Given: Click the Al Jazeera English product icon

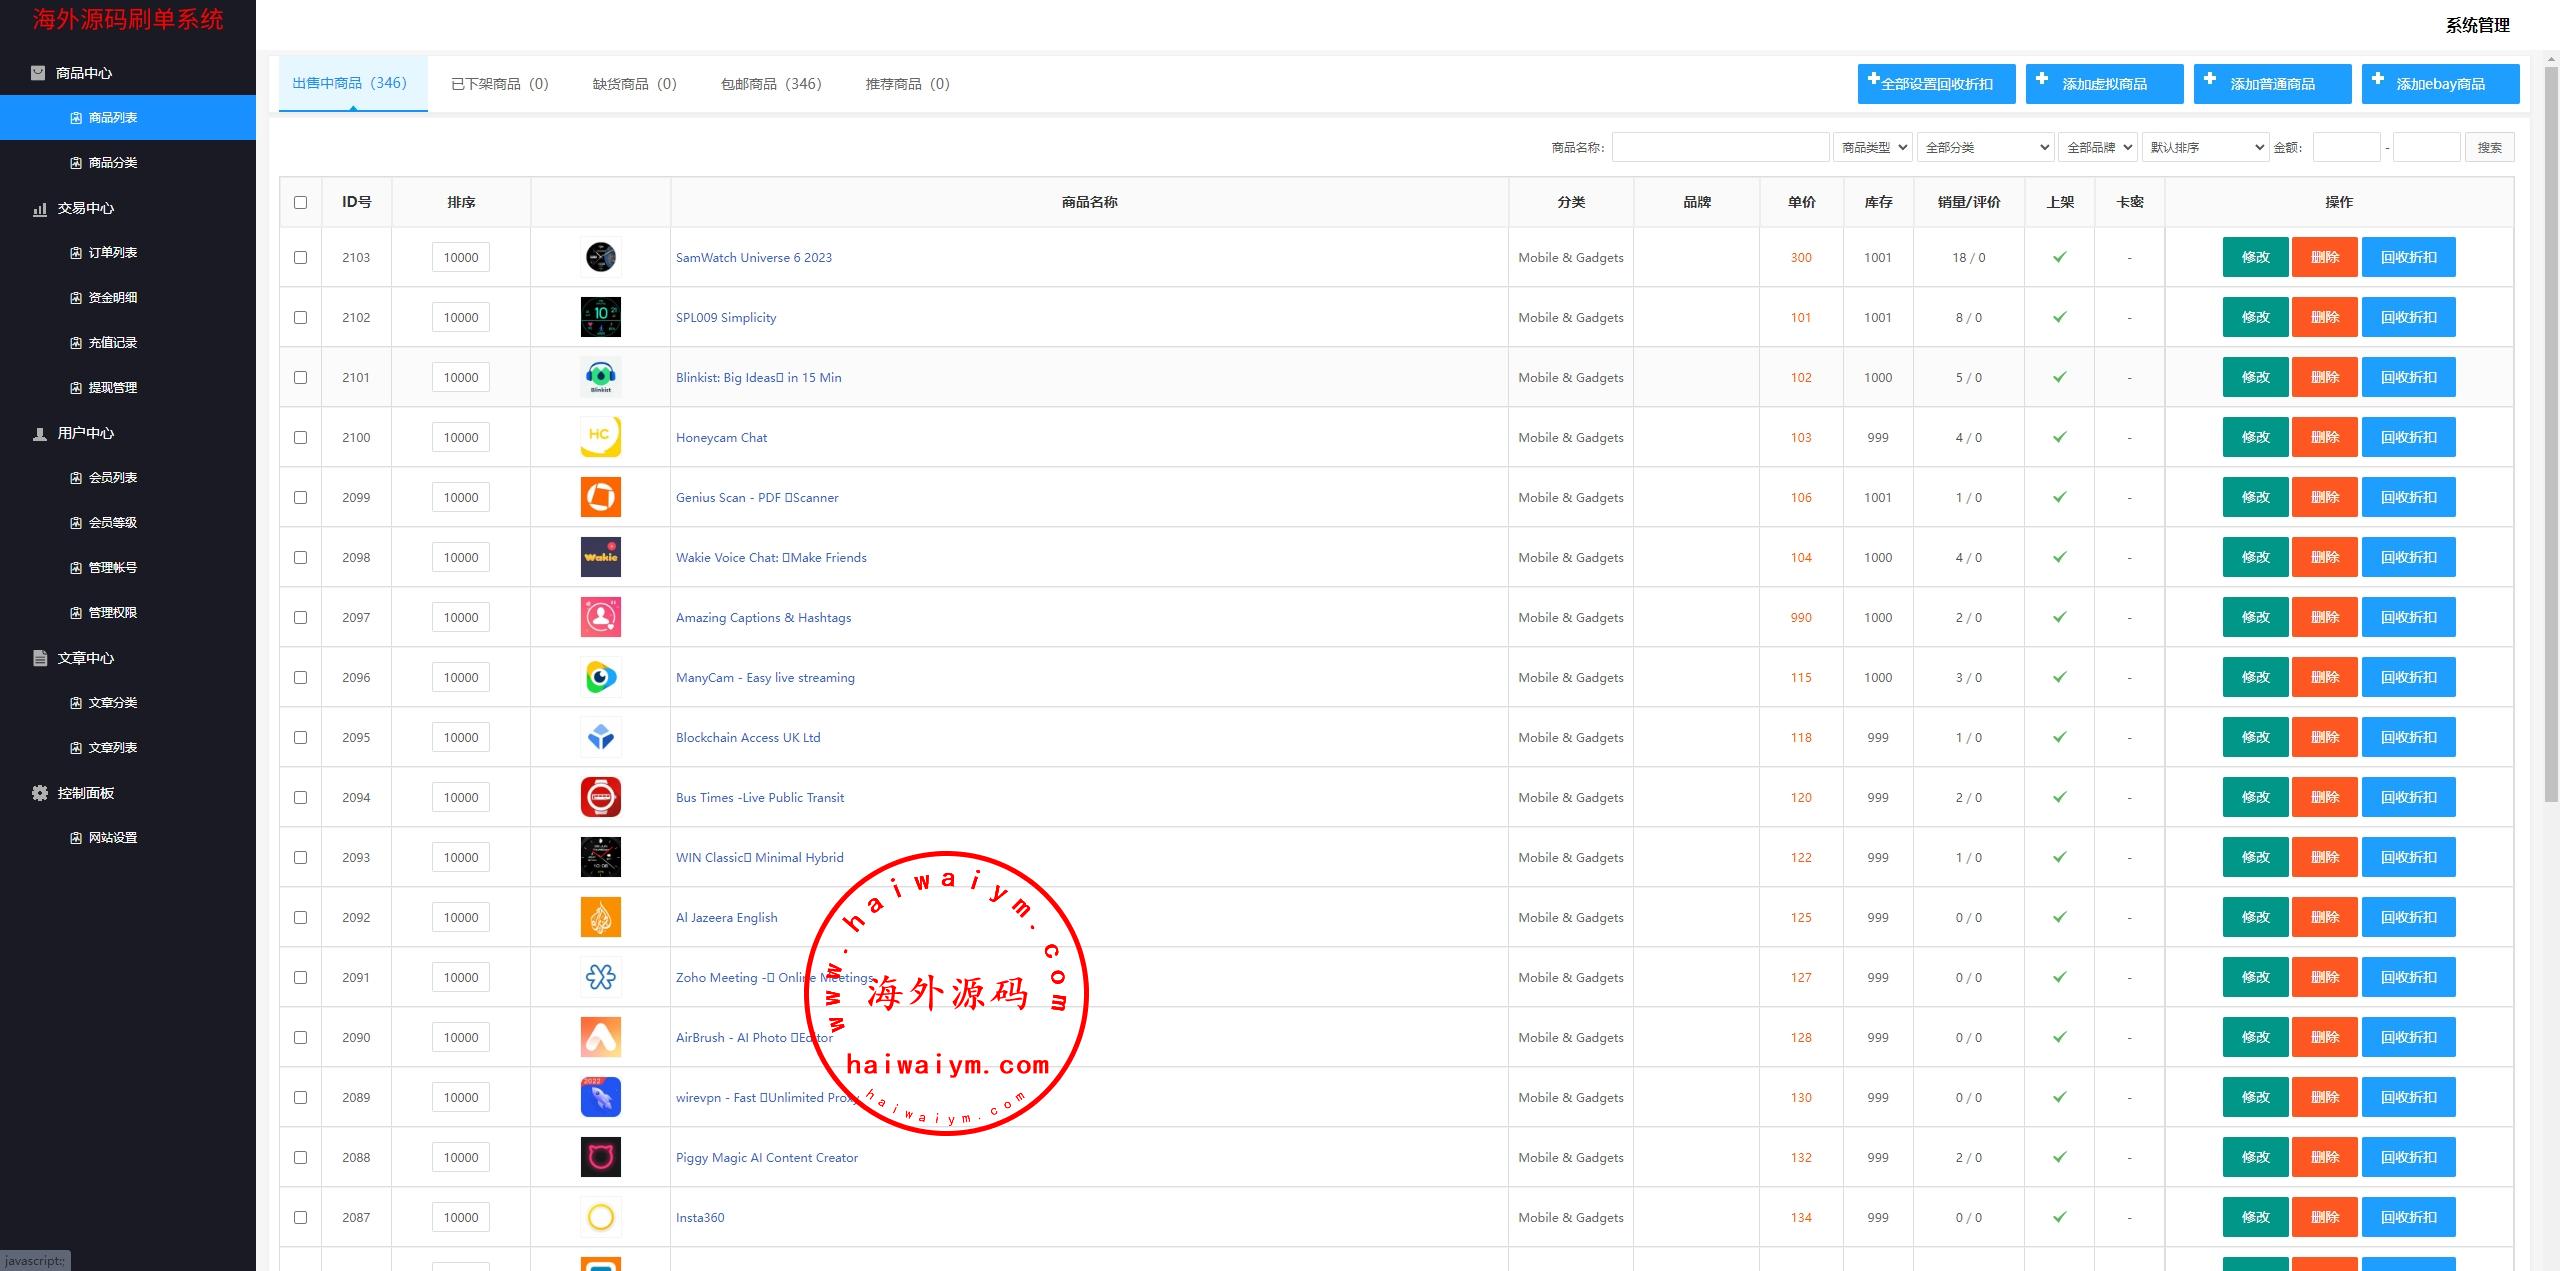Looking at the screenshot, I should point(600,917).
